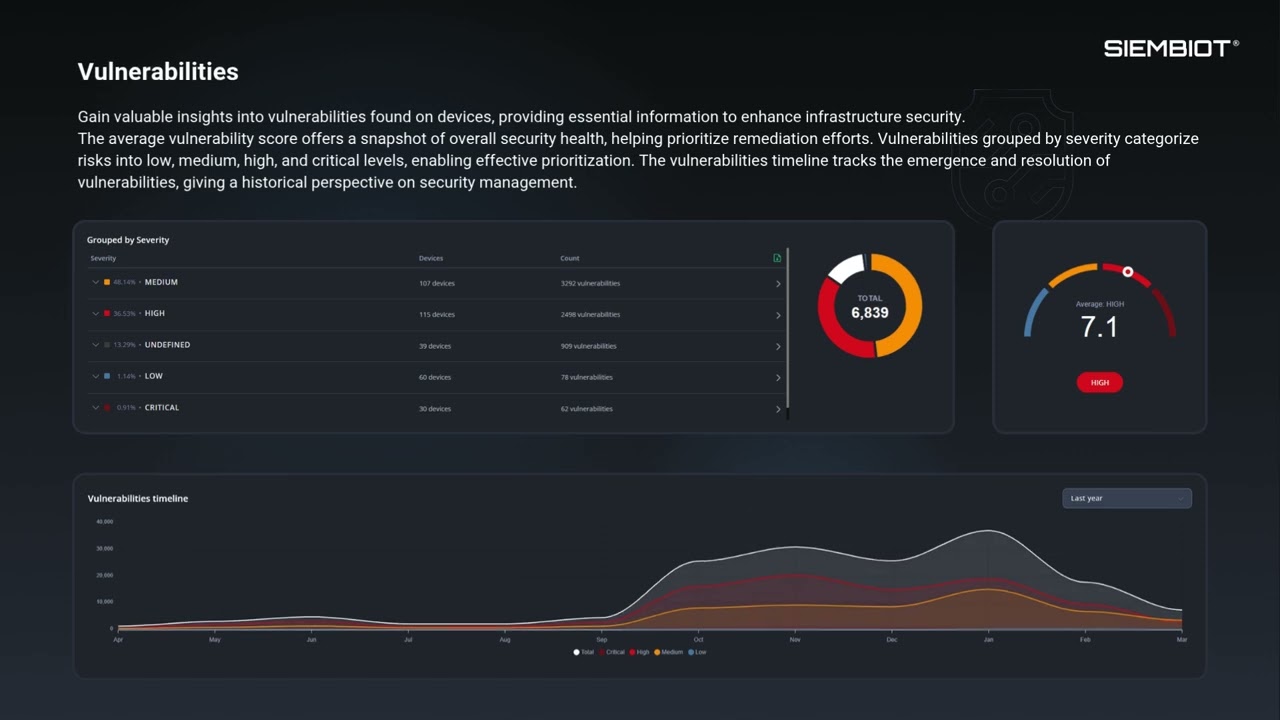Screen dimensions: 1280x720
Task: Click the red HIGH badge button
Action: (1100, 382)
